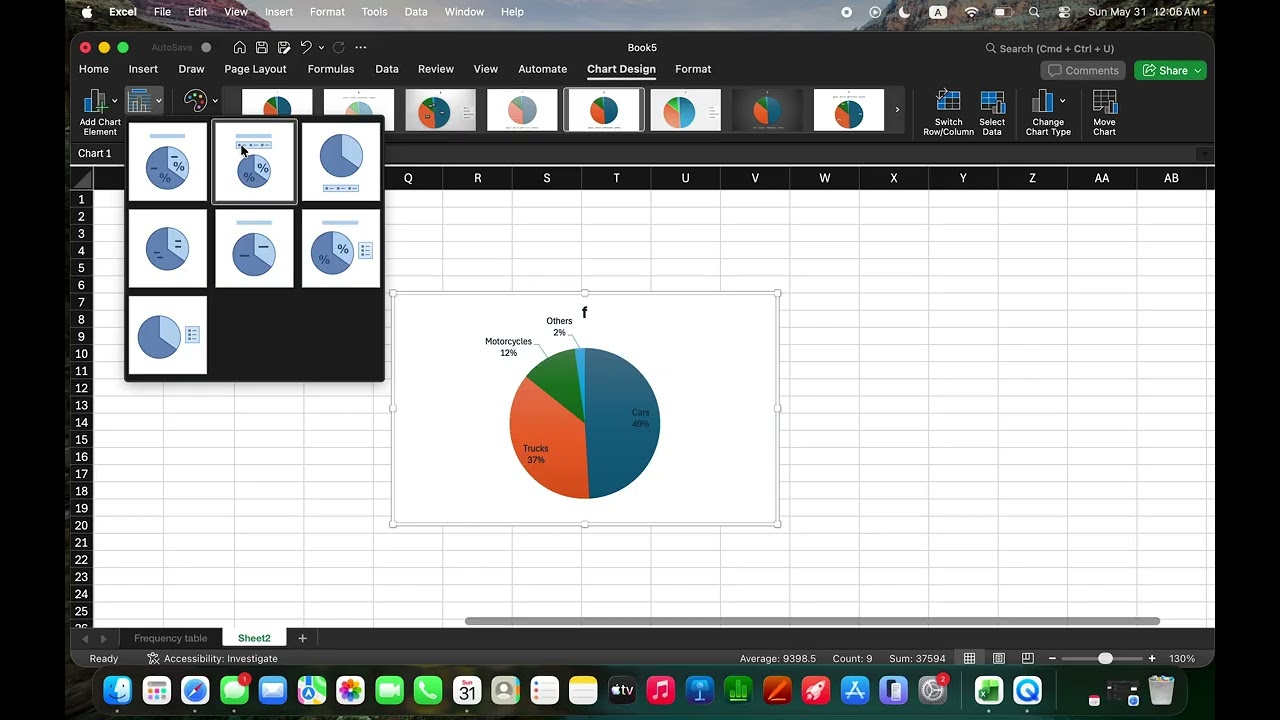
Task: Open the Page Layout ribbon tab
Action: point(255,69)
